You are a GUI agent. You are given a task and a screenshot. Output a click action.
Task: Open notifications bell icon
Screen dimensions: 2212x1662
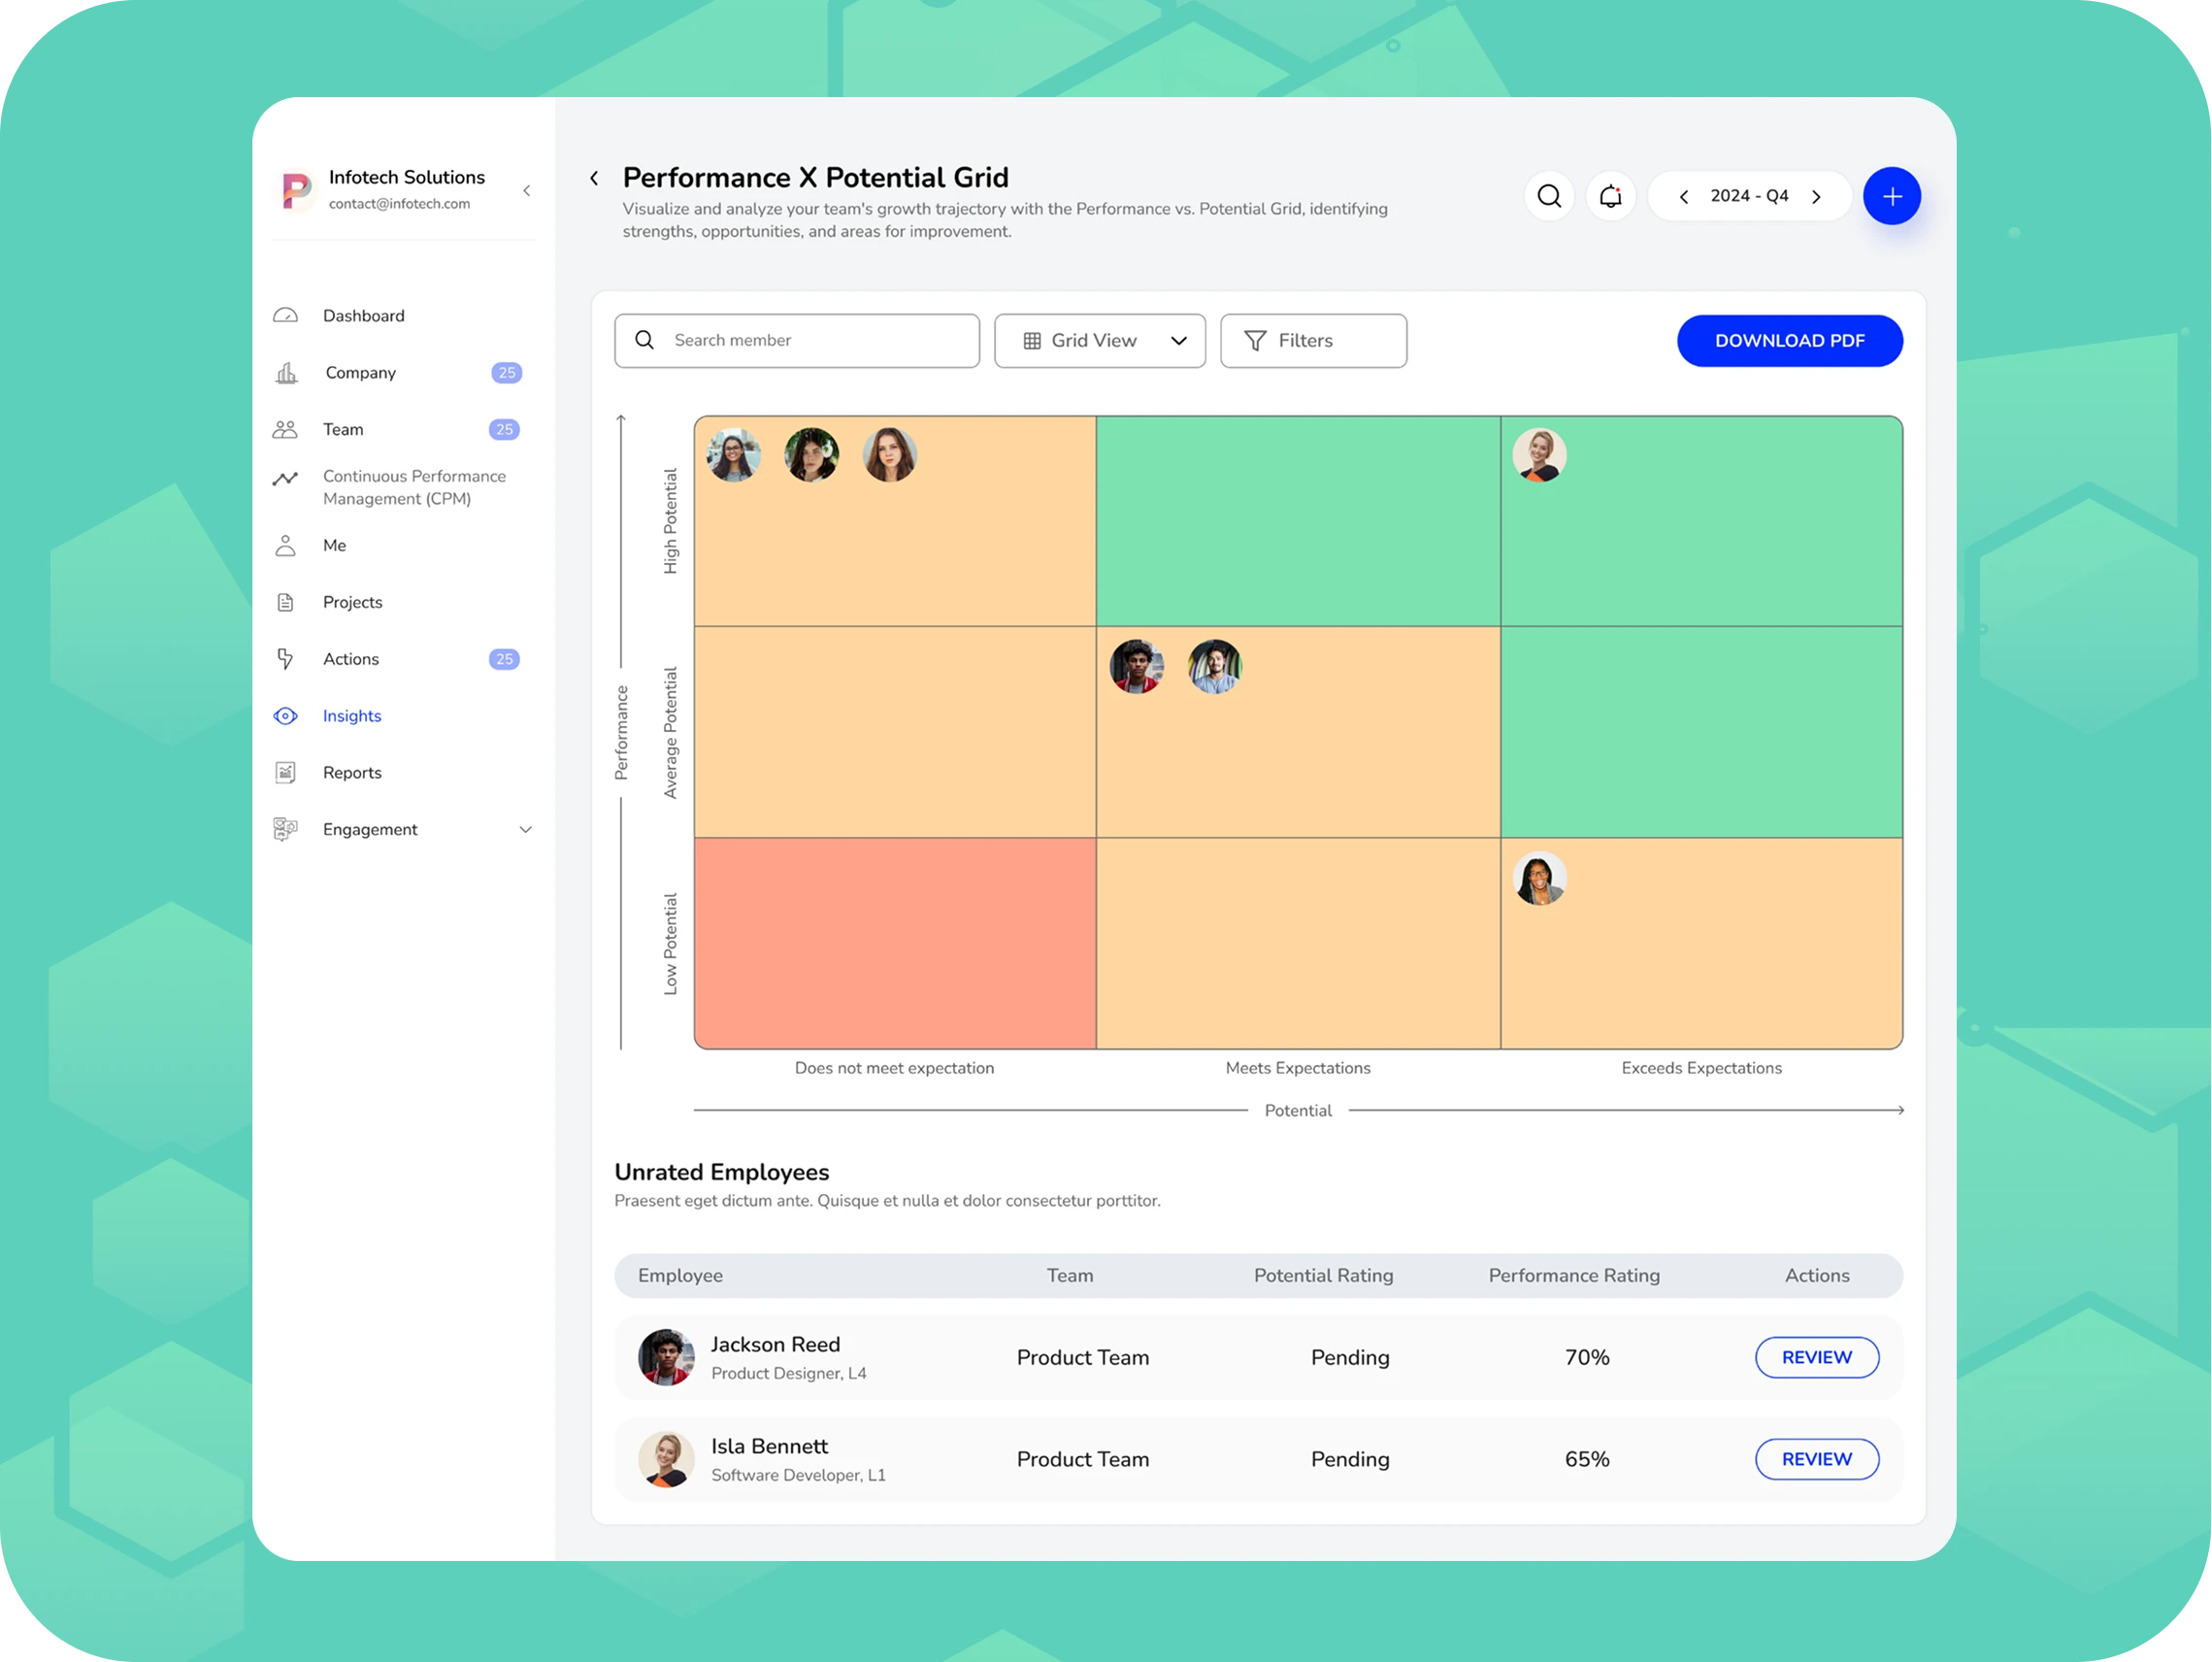(1610, 196)
